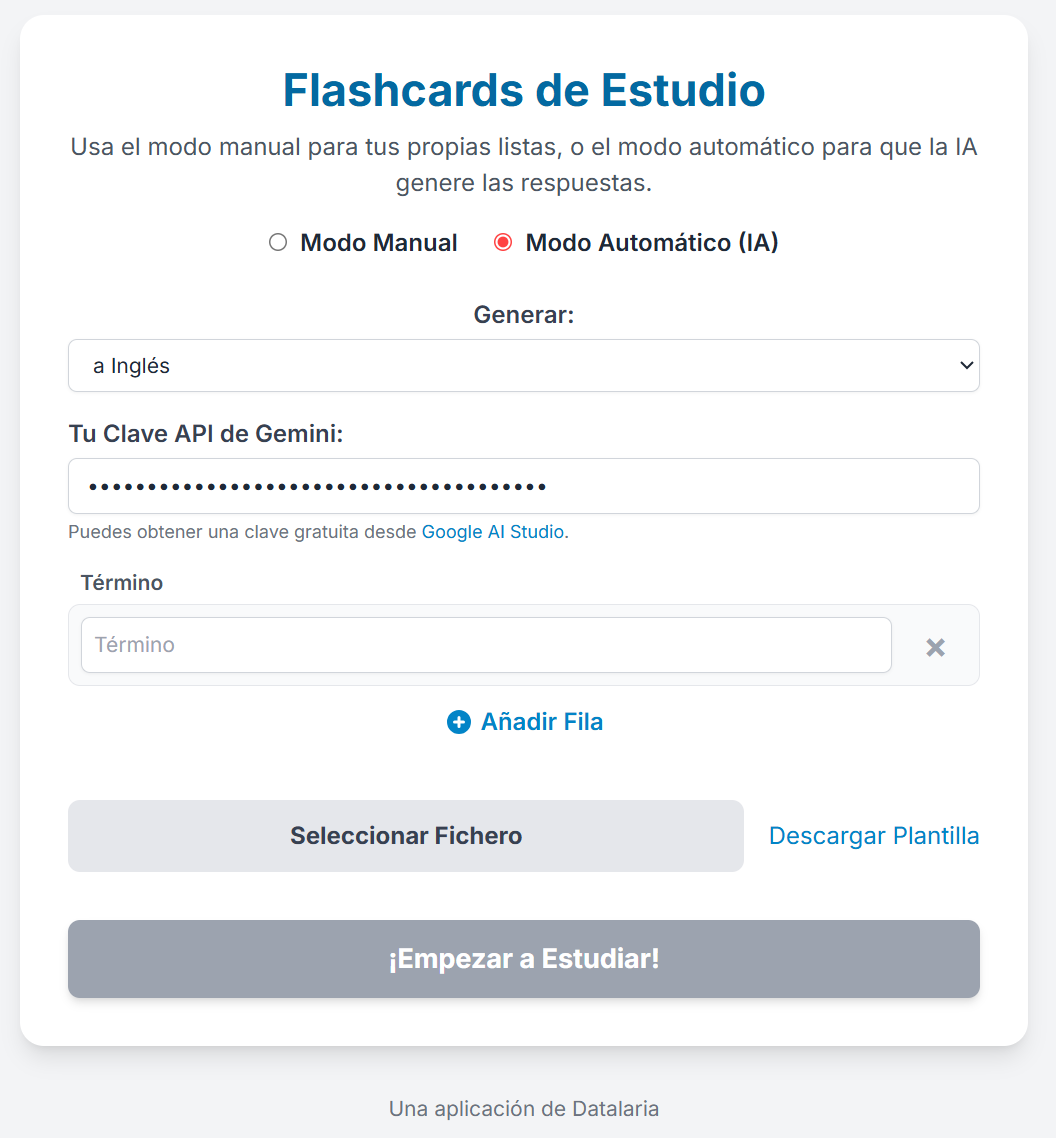Image resolution: width=1056 pixels, height=1138 pixels.
Task: Click the Descargar Plantilla link
Action: [874, 836]
